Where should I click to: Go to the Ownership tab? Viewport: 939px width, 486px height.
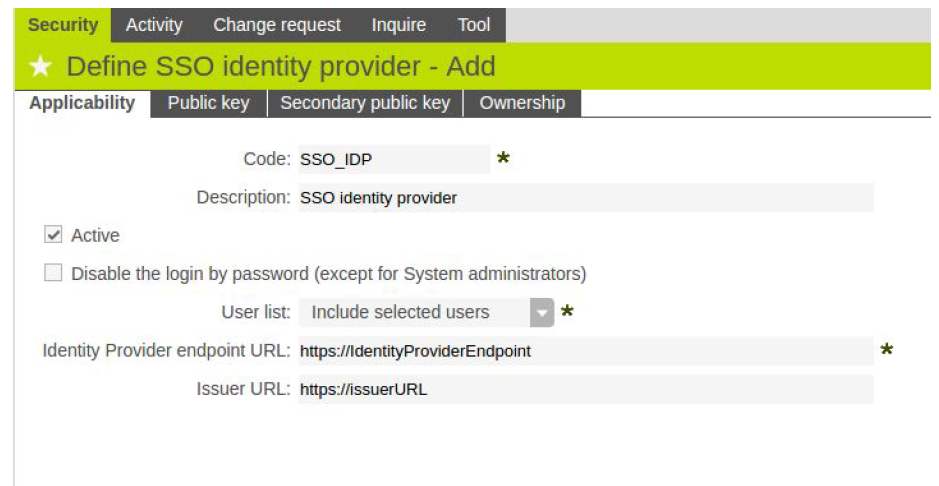point(522,103)
